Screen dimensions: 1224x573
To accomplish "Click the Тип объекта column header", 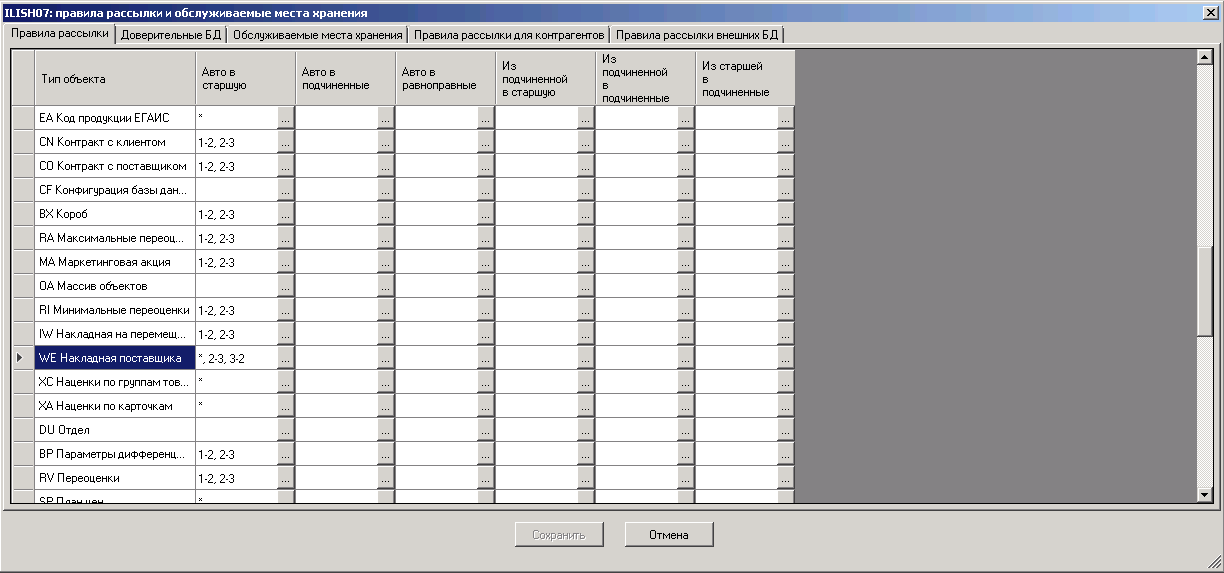I will click(x=115, y=78).
